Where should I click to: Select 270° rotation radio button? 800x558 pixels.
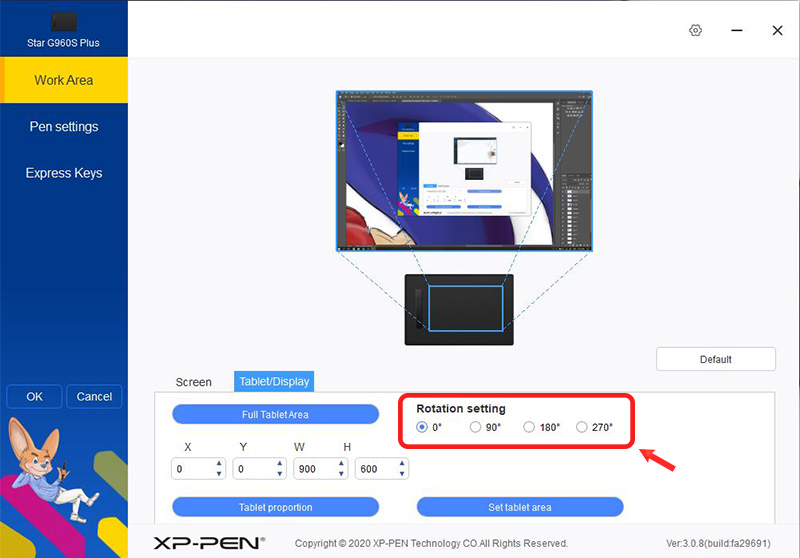(582, 427)
